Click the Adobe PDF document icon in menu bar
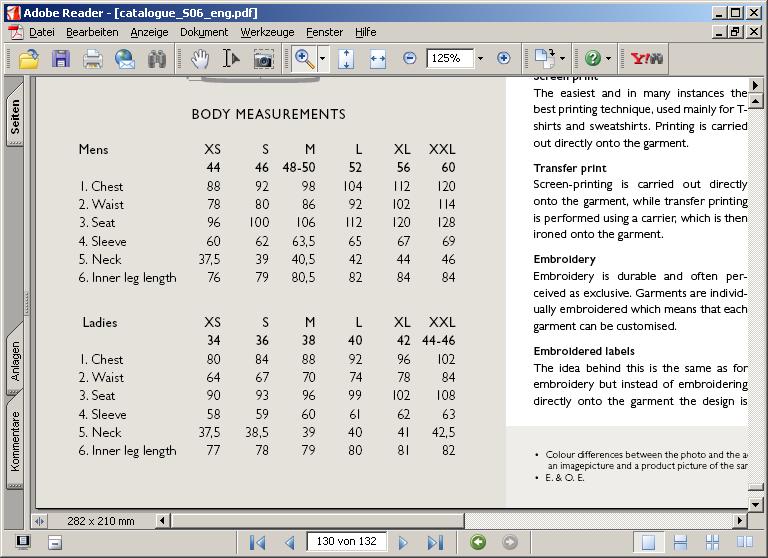Viewport: 768px width, 558px height. coord(16,32)
